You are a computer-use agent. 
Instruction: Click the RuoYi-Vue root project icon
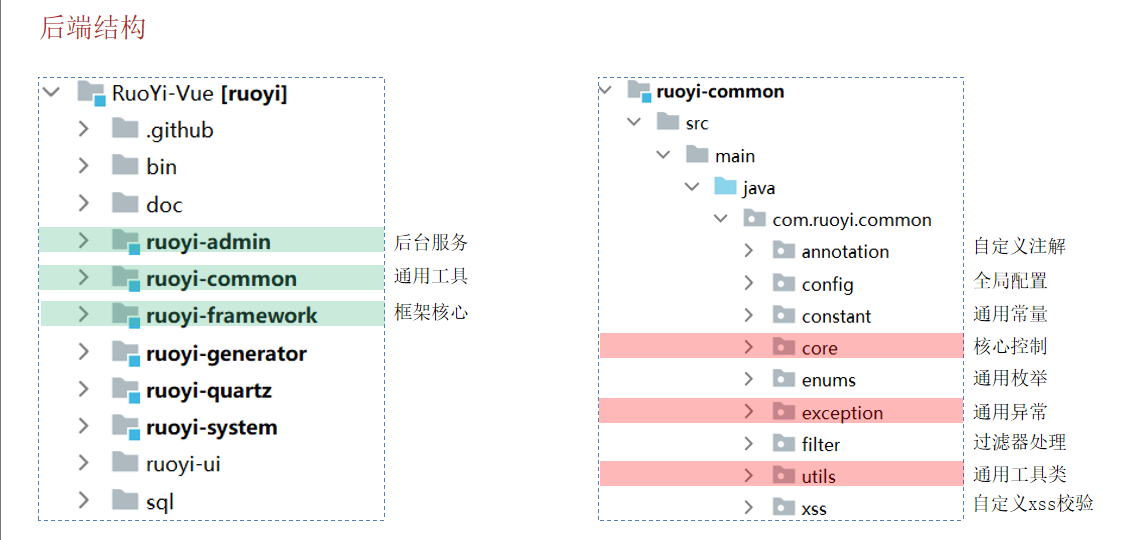pos(92,93)
